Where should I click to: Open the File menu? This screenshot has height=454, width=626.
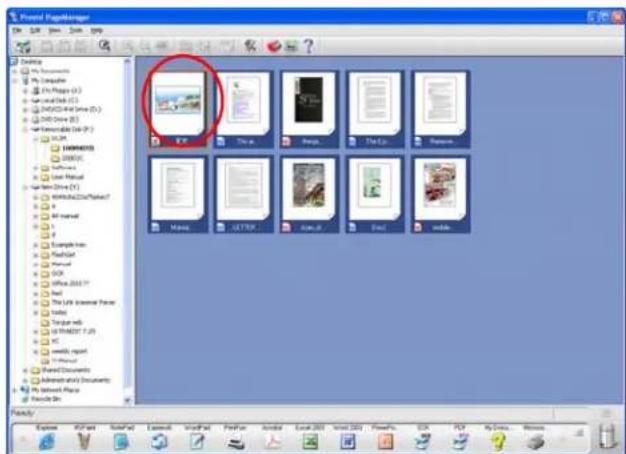[x=17, y=30]
